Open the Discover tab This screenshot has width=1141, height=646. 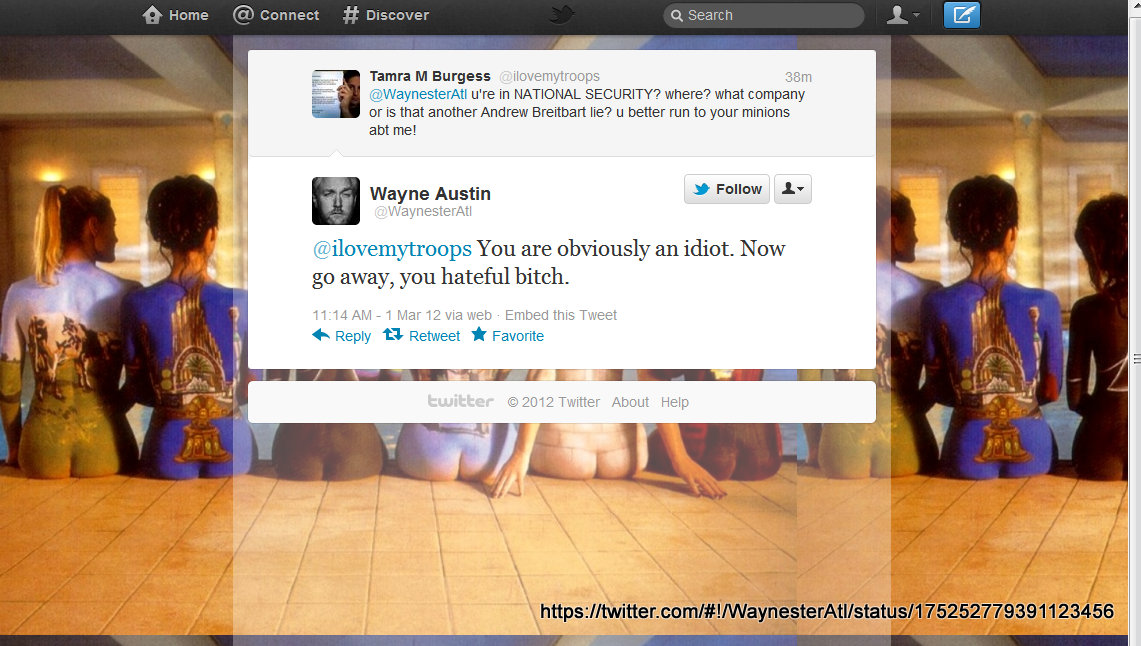pos(386,15)
